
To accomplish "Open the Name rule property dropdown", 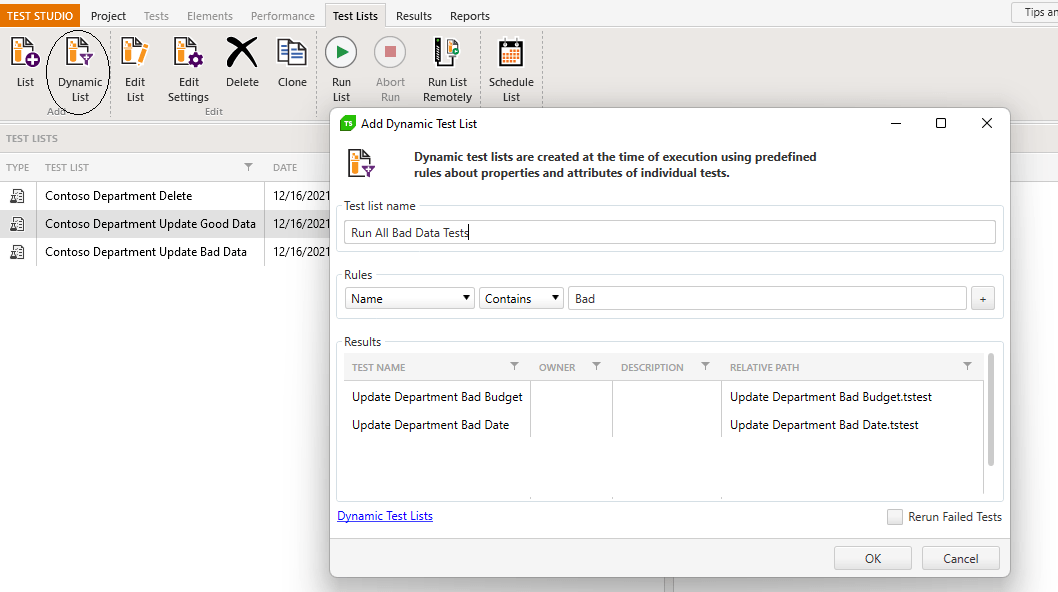I will pos(410,298).
